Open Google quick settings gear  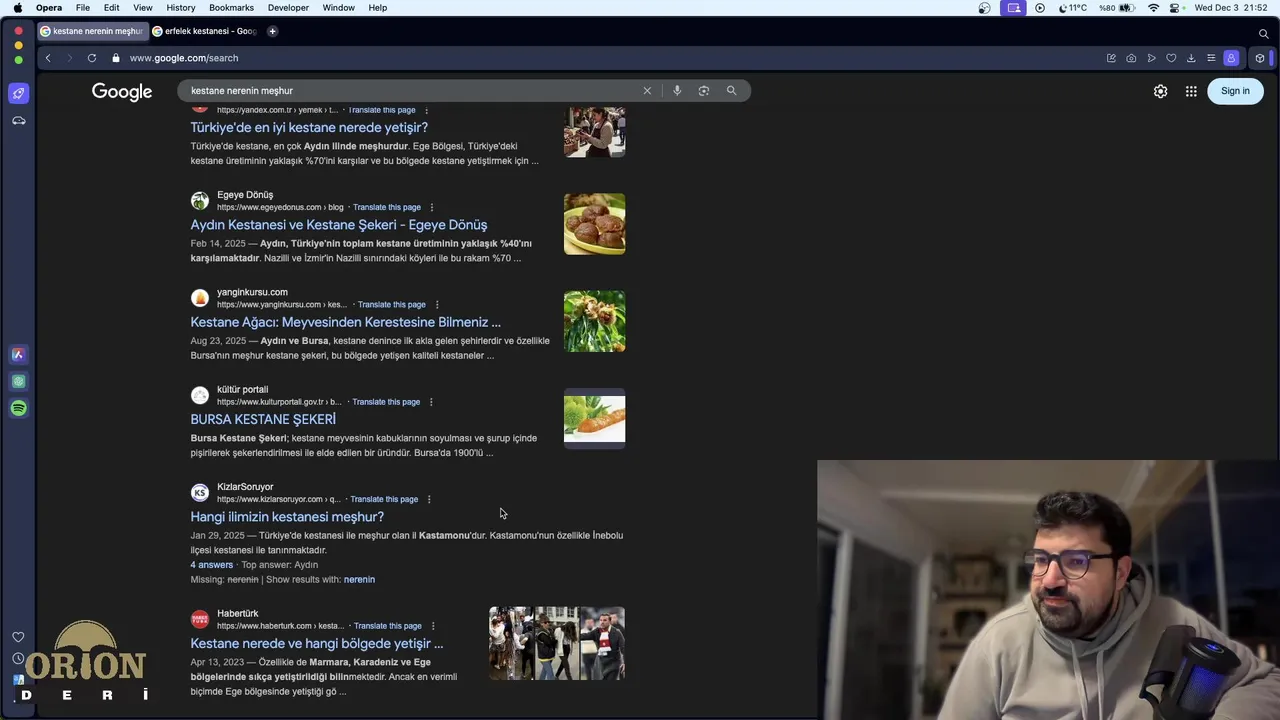pos(1160,91)
